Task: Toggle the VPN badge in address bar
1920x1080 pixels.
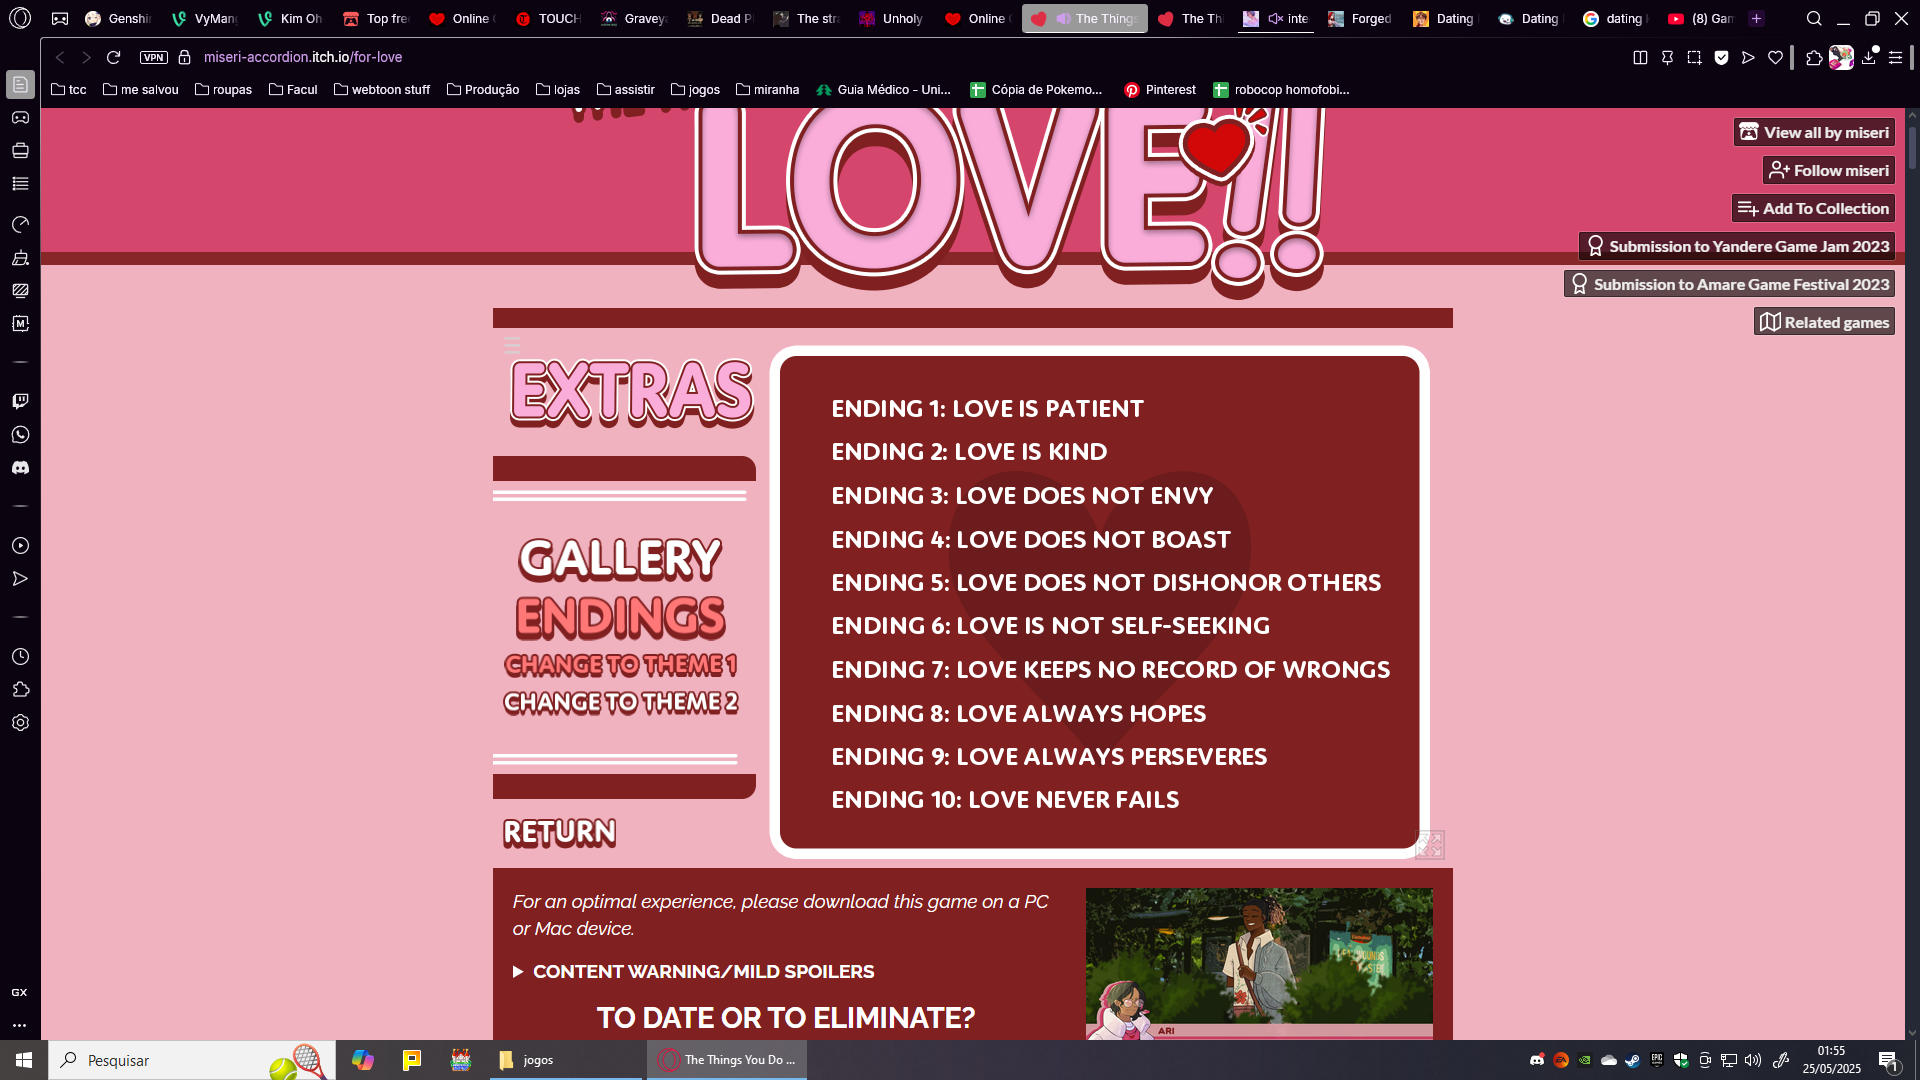Action: pos(153,57)
